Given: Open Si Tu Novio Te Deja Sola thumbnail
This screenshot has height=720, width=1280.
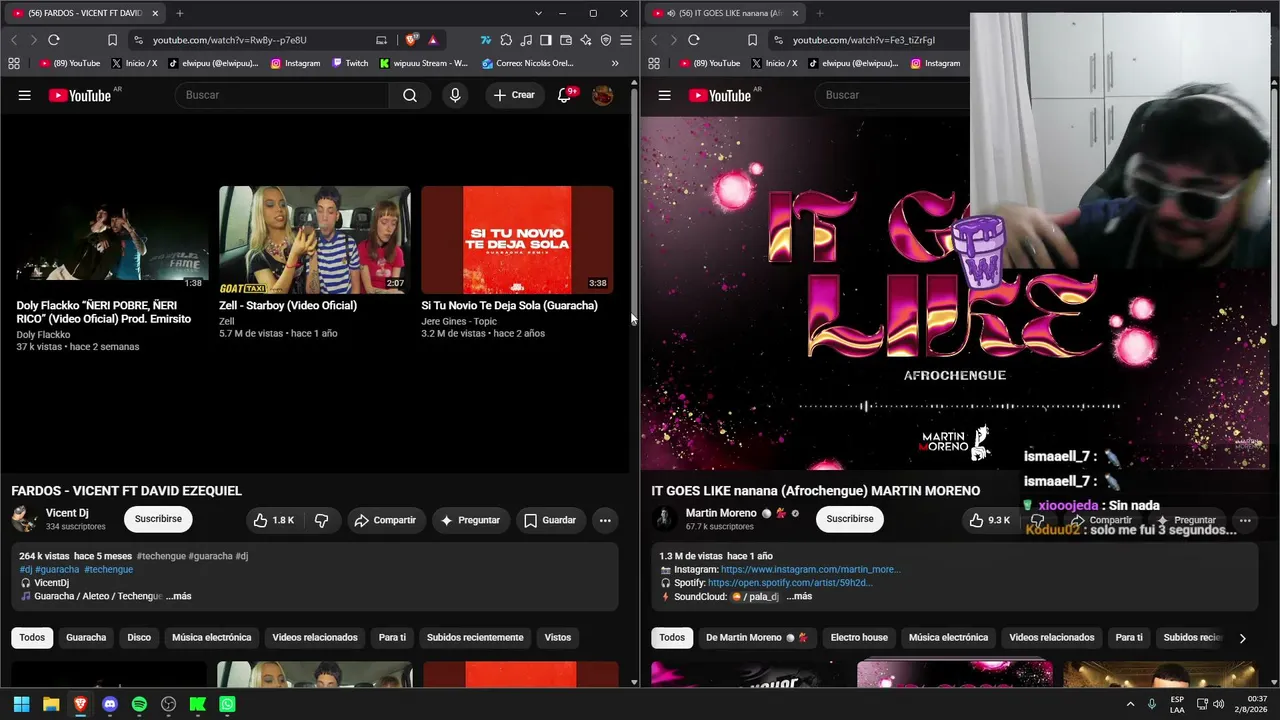Looking at the screenshot, I should pos(517,240).
